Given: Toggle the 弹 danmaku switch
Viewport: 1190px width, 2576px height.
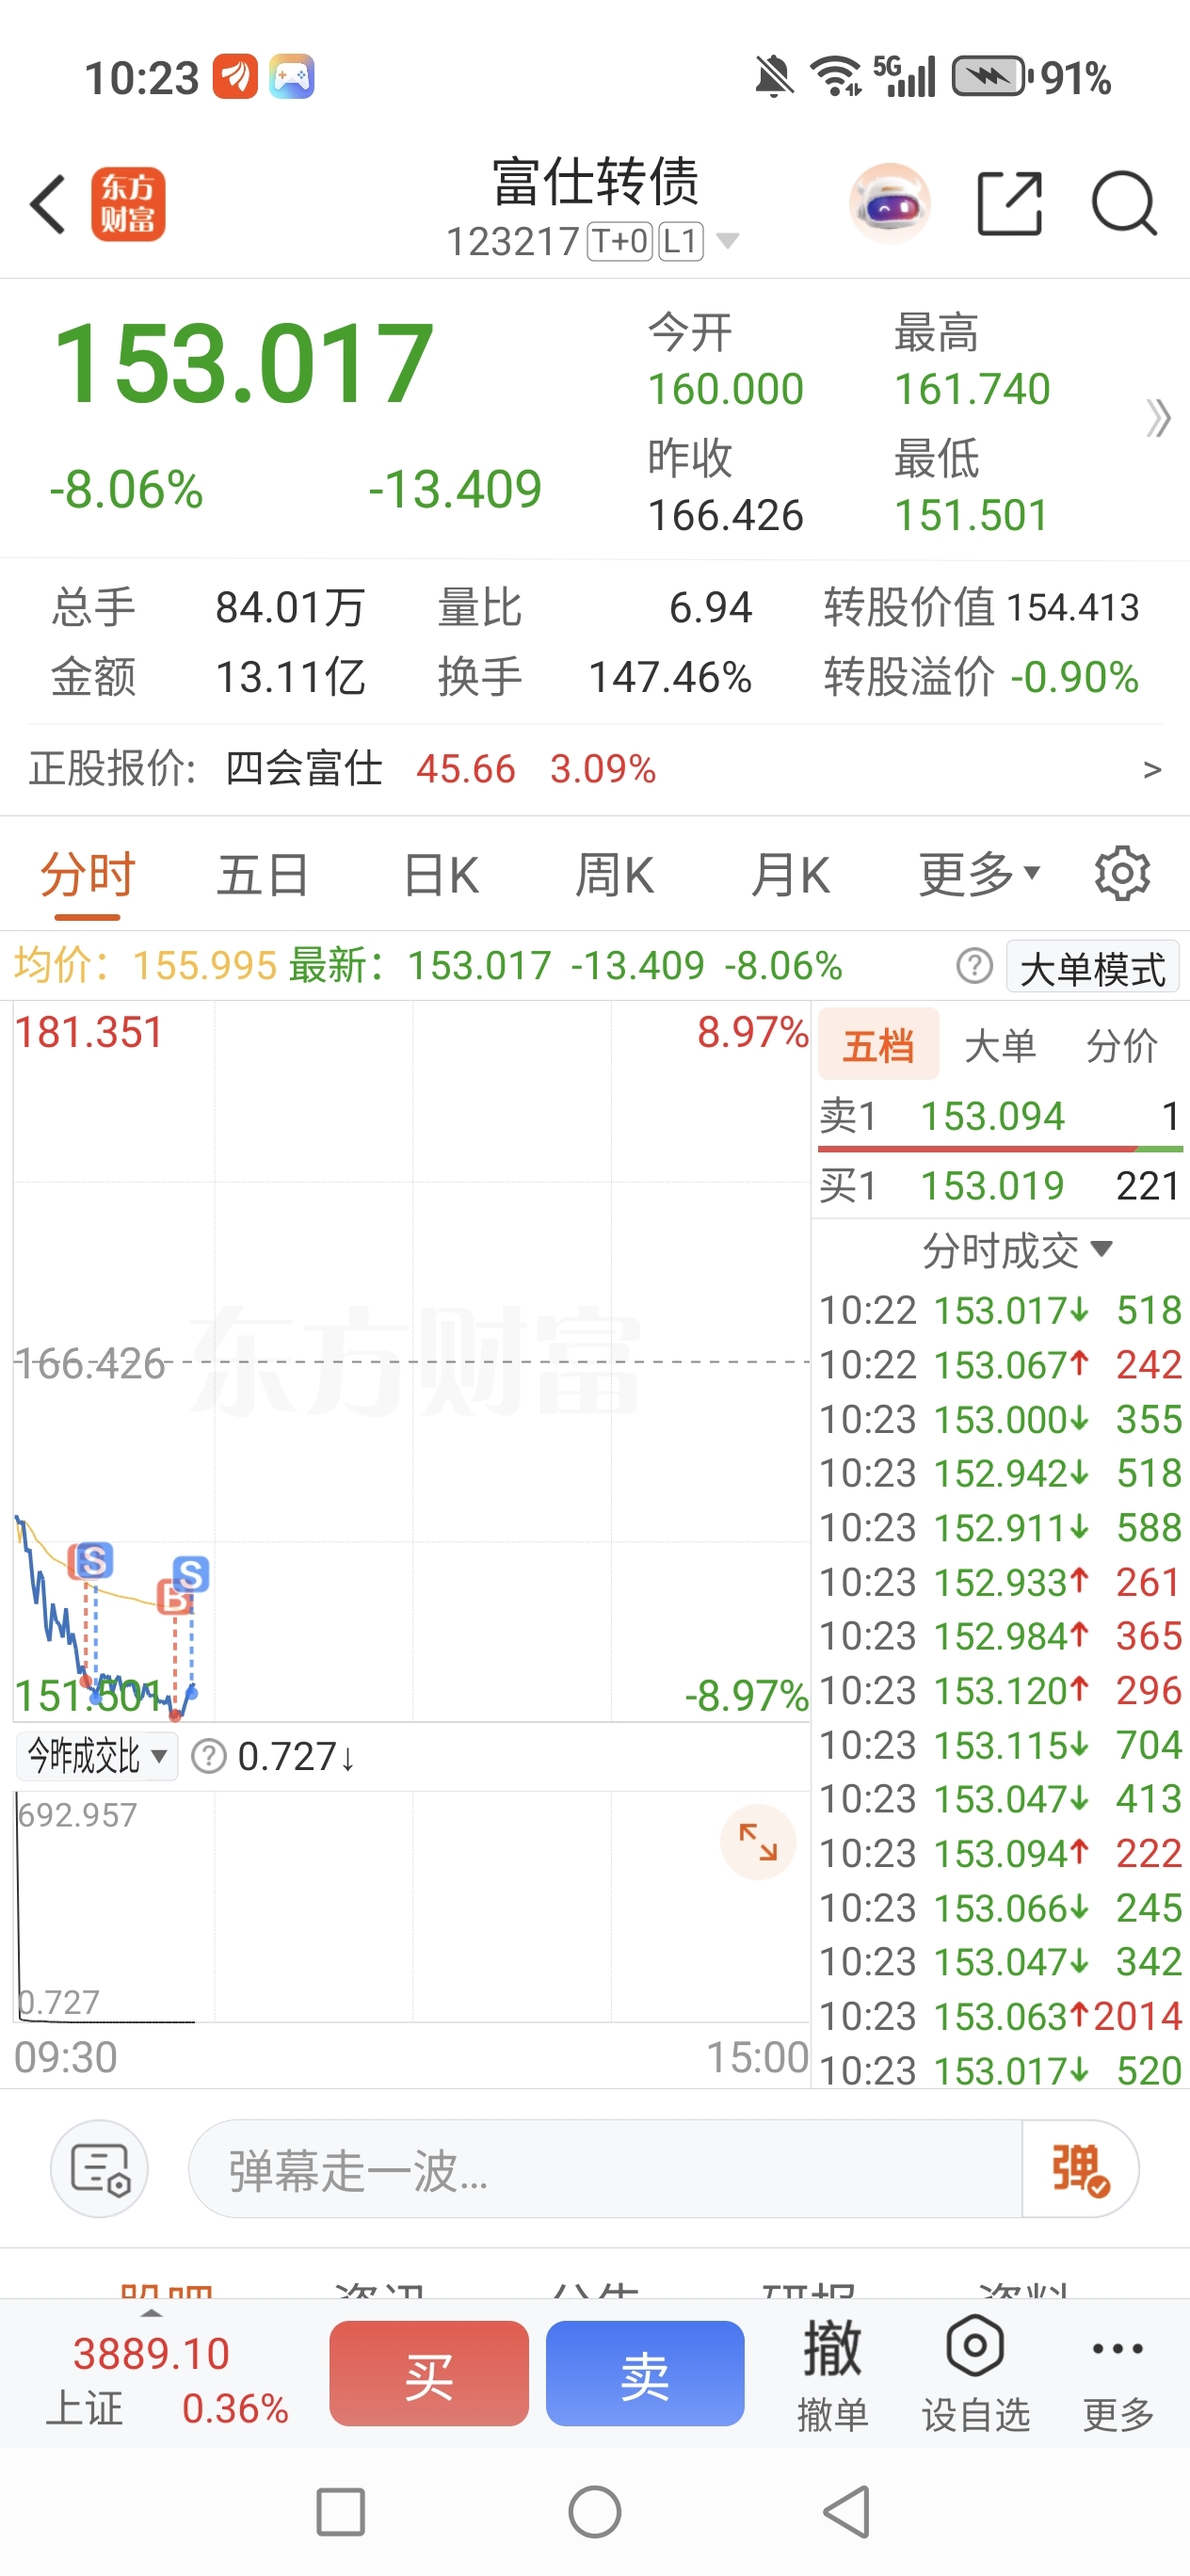Looking at the screenshot, I should [1079, 2169].
